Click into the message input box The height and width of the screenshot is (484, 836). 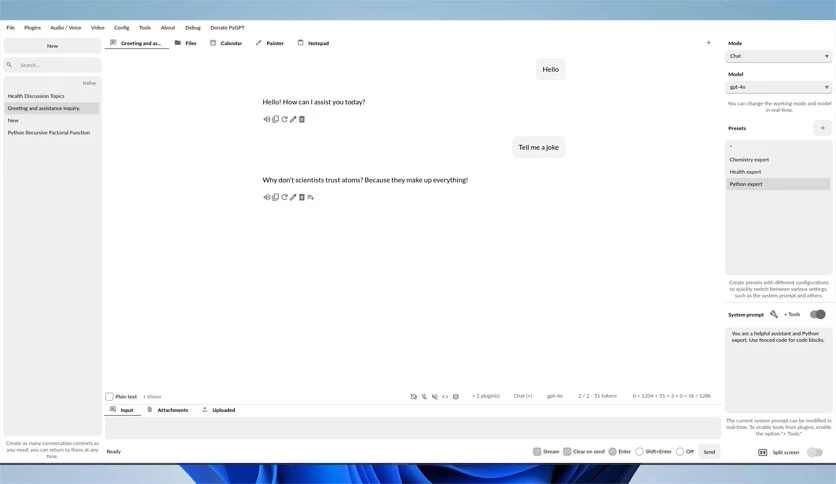pyautogui.click(x=413, y=428)
